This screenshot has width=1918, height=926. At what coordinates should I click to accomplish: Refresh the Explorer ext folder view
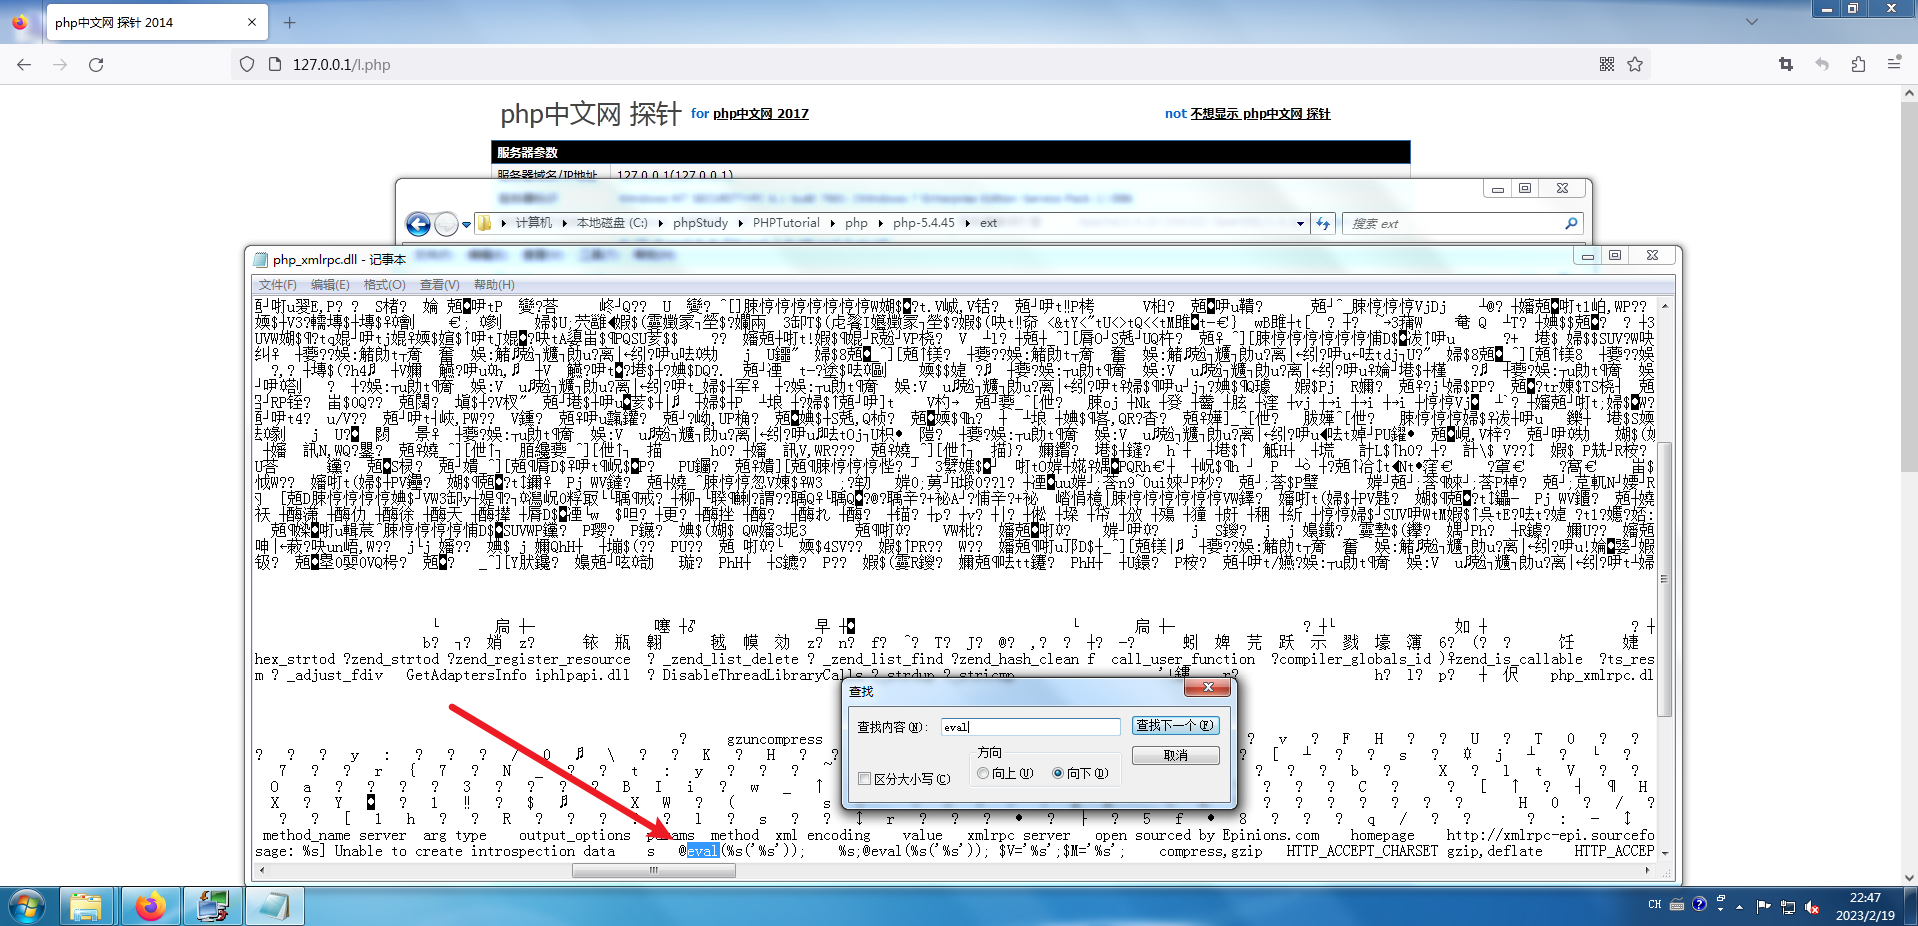[x=1323, y=224]
